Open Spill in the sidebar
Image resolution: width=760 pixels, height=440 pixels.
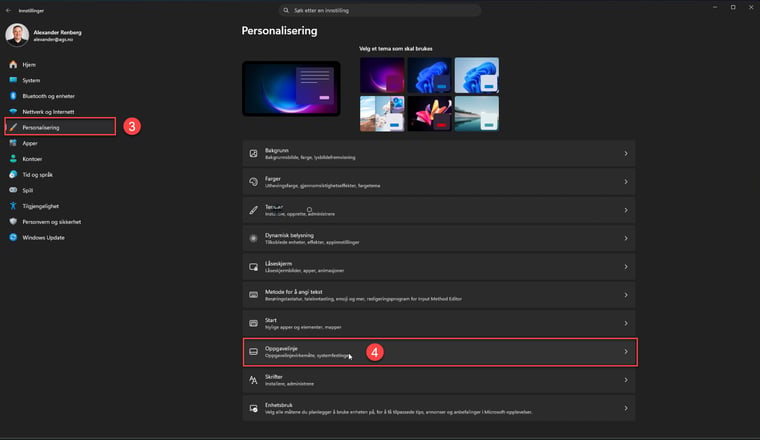pyautogui.click(x=60, y=190)
